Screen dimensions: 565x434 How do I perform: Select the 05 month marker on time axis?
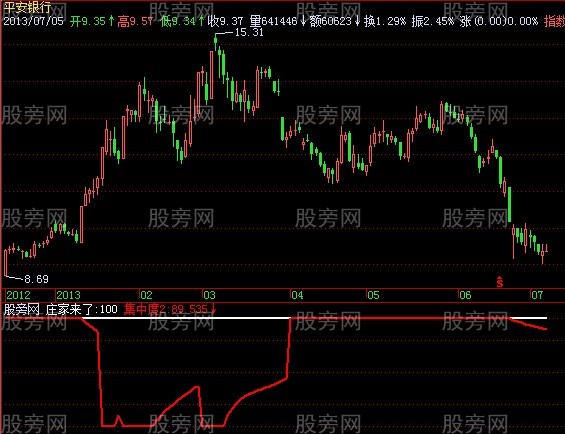pyautogui.click(x=374, y=295)
